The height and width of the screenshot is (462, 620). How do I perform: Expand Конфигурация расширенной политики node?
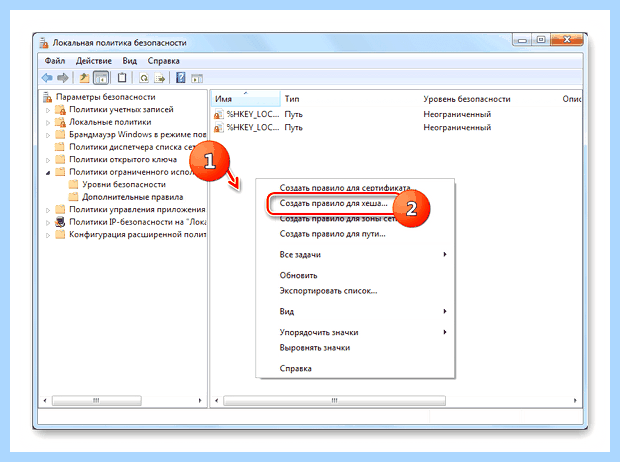click(x=48, y=235)
